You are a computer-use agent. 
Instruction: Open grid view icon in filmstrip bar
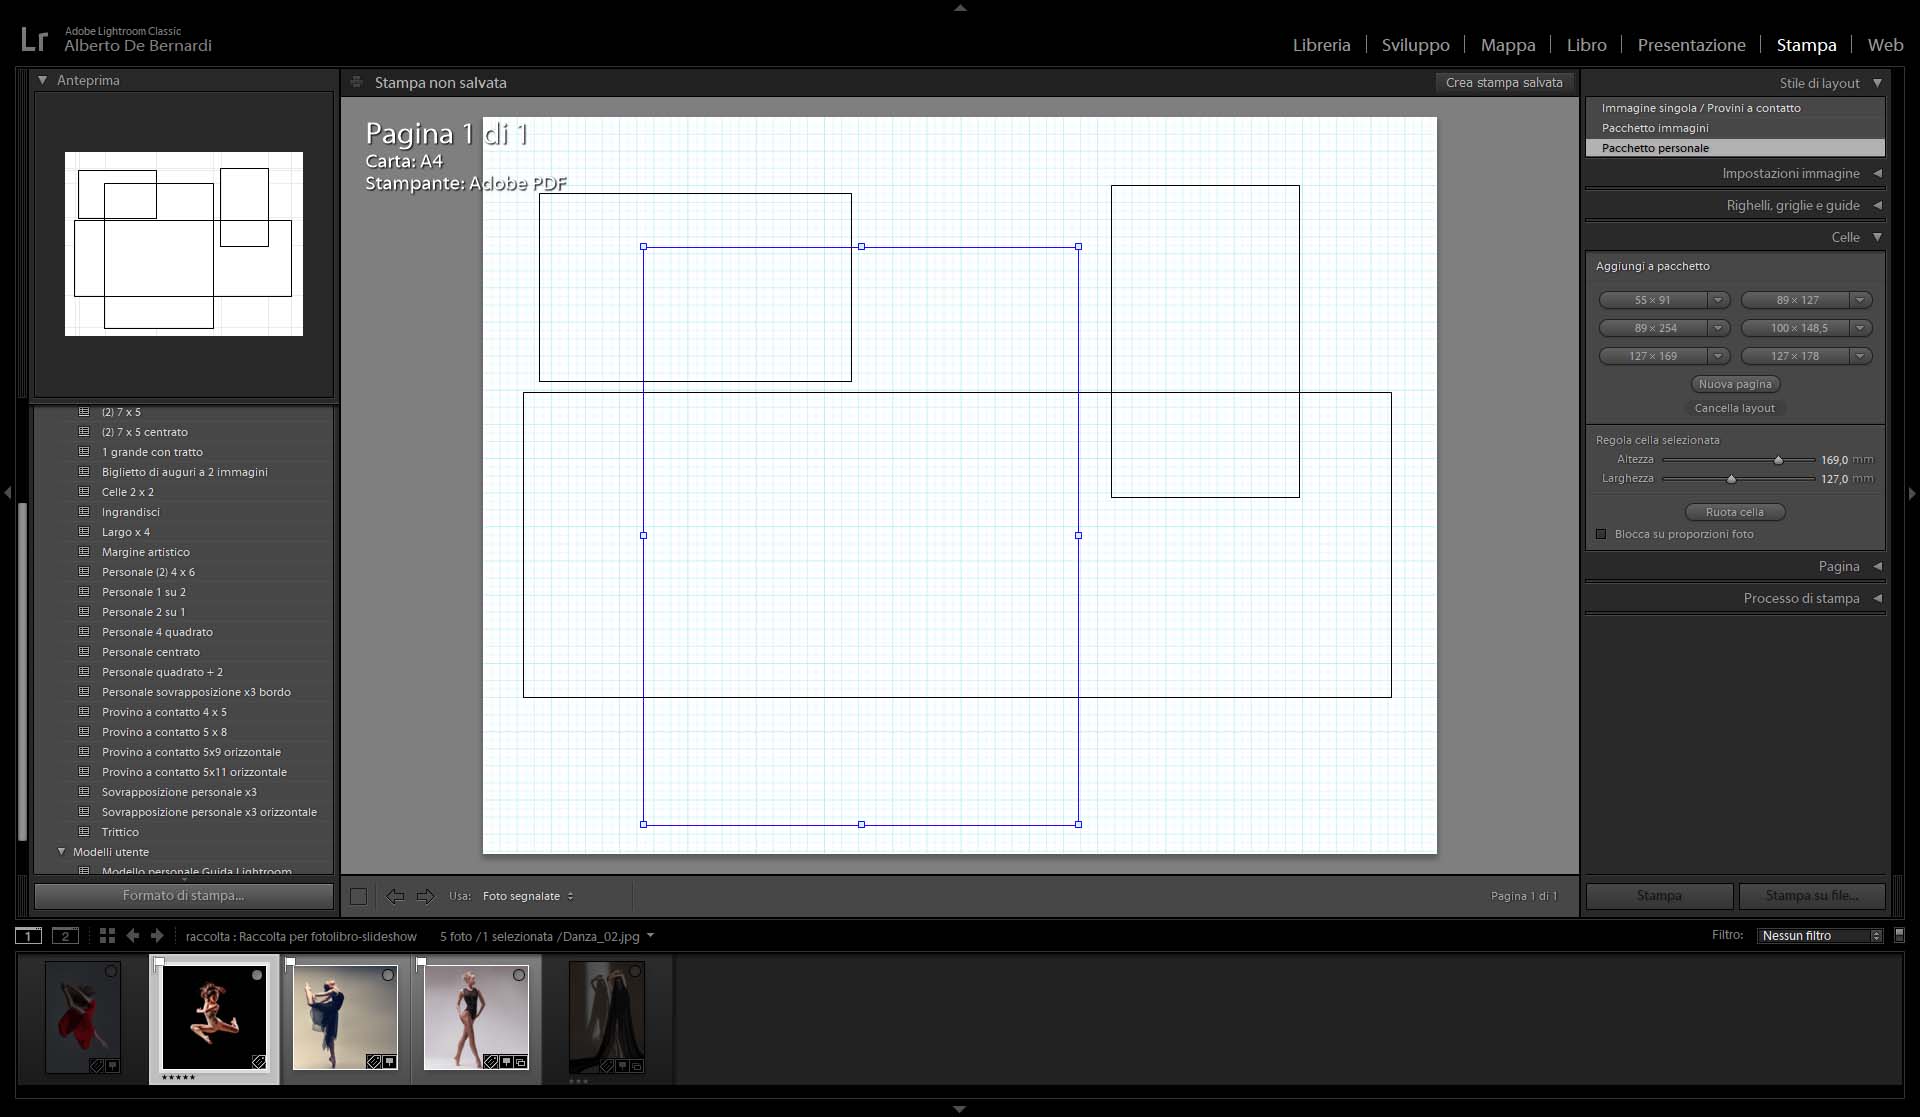coord(107,936)
